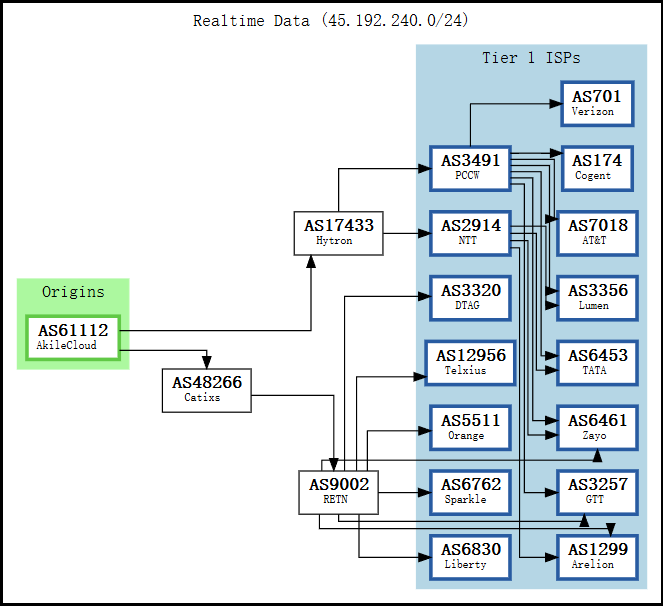The height and width of the screenshot is (606, 663).
Task: Open the AS174 Cogent node
Action: point(596,168)
